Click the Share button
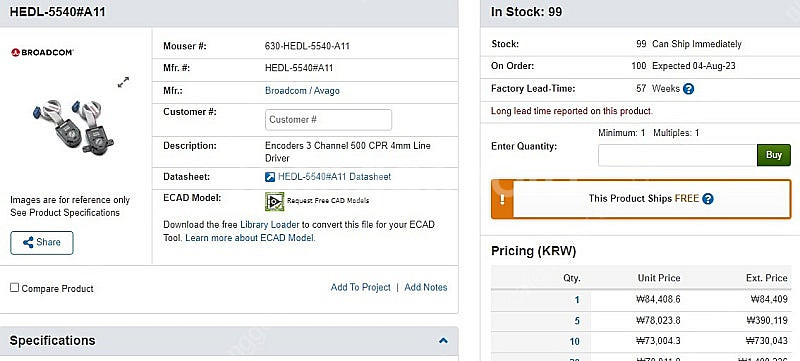 tap(42, 243)
